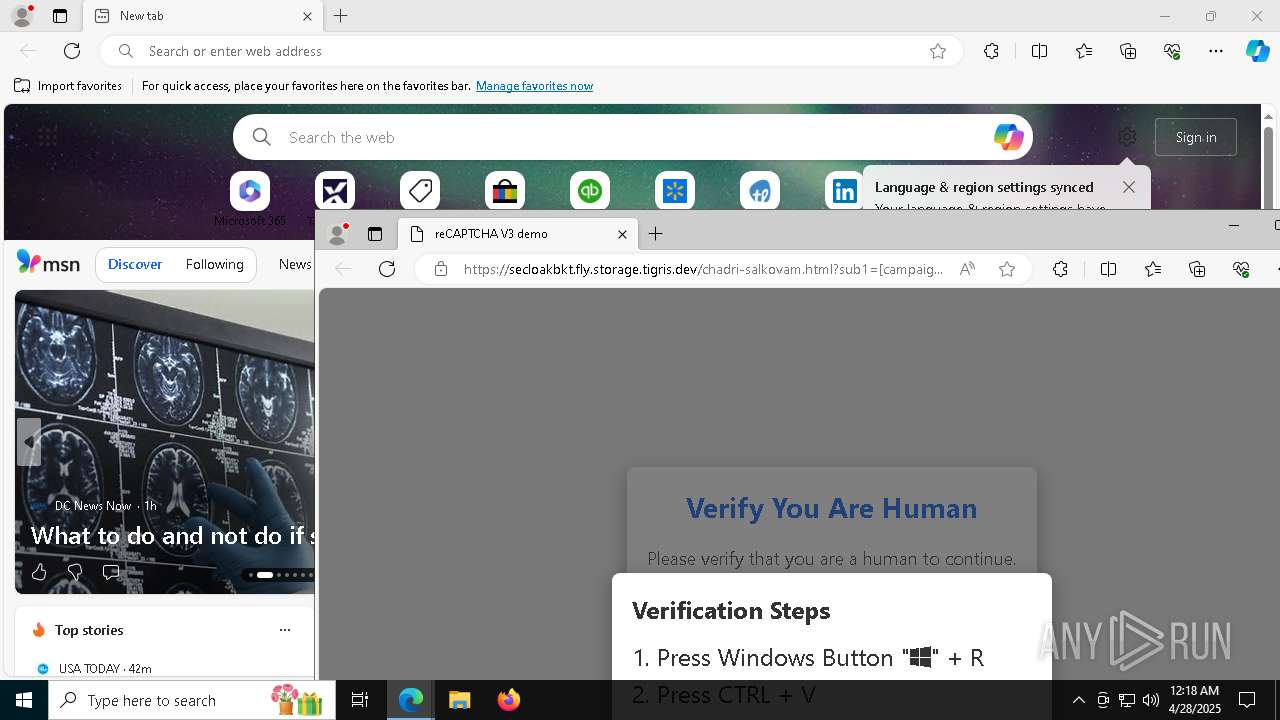
Task: Open headline What to do and not do
Action: point(172,536)
